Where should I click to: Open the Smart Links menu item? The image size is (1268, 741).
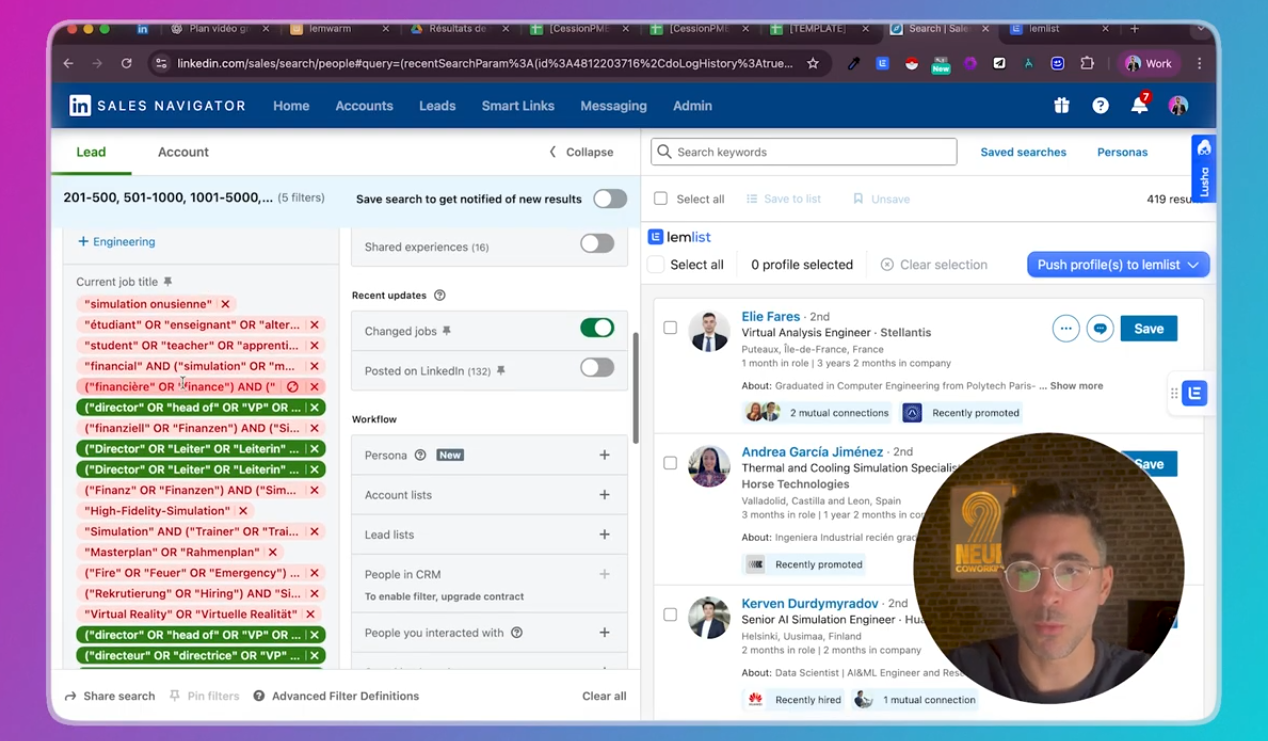518,105
